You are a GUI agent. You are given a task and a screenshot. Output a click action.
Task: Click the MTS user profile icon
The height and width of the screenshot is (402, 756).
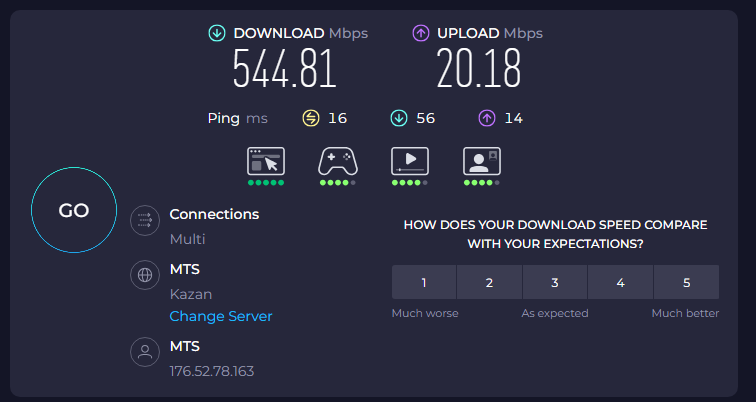point(146,353)
